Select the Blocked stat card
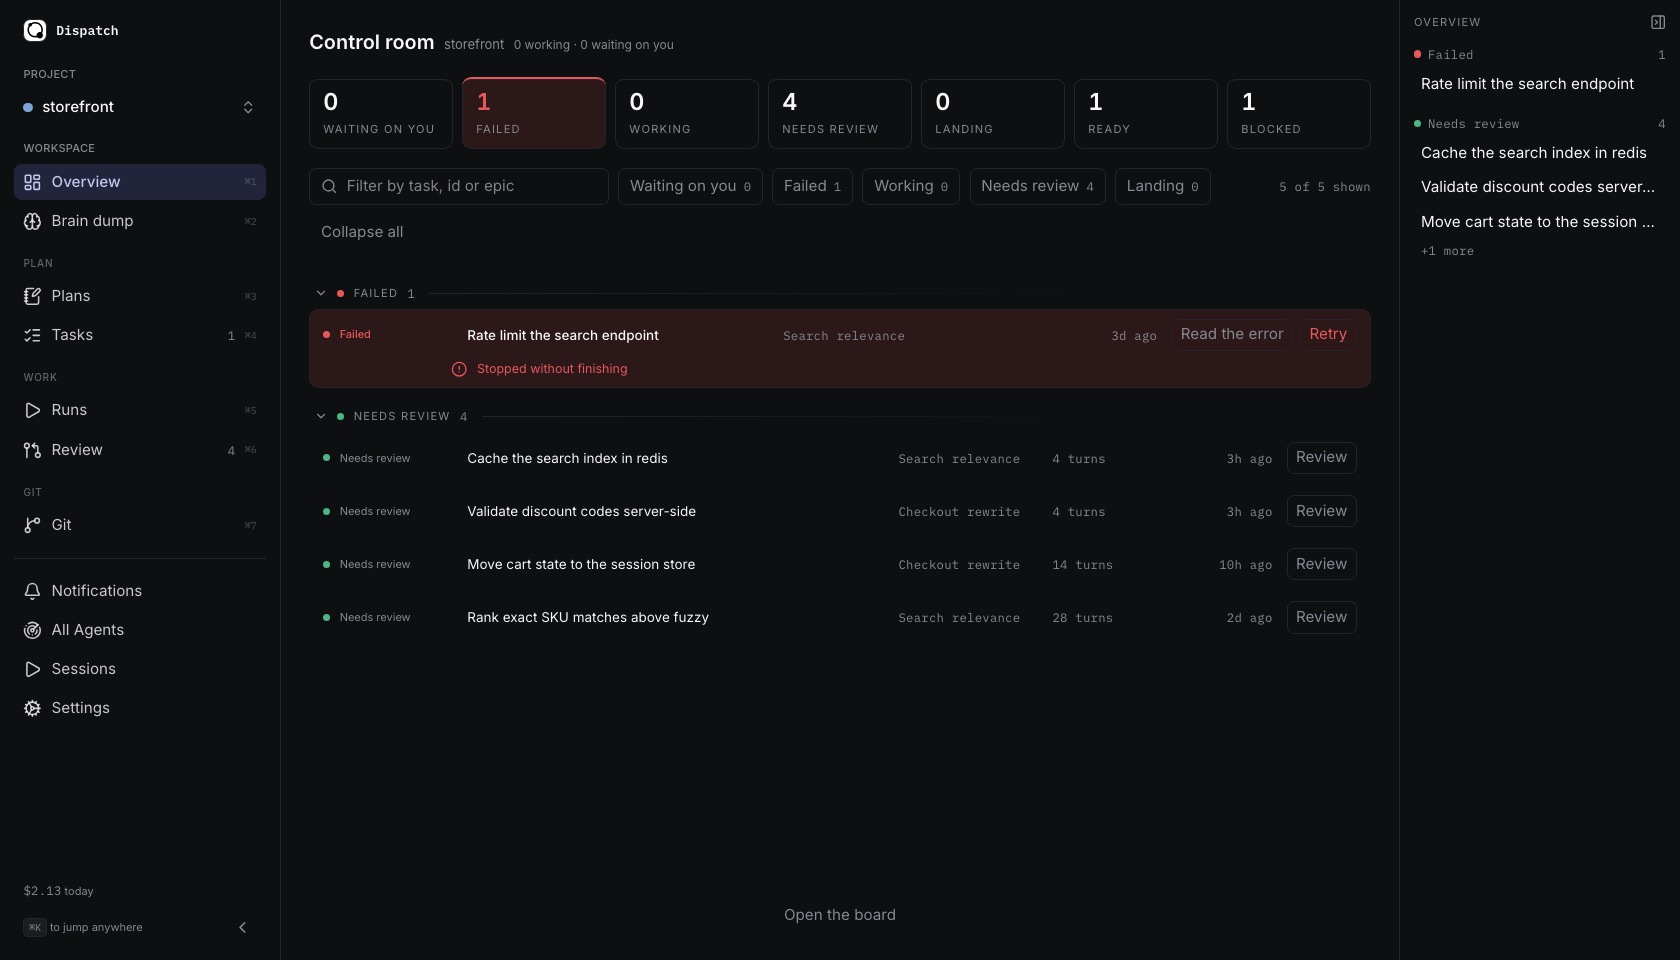The width and height of the screenshot is (1680, 960). click(x=1299, y=114)
